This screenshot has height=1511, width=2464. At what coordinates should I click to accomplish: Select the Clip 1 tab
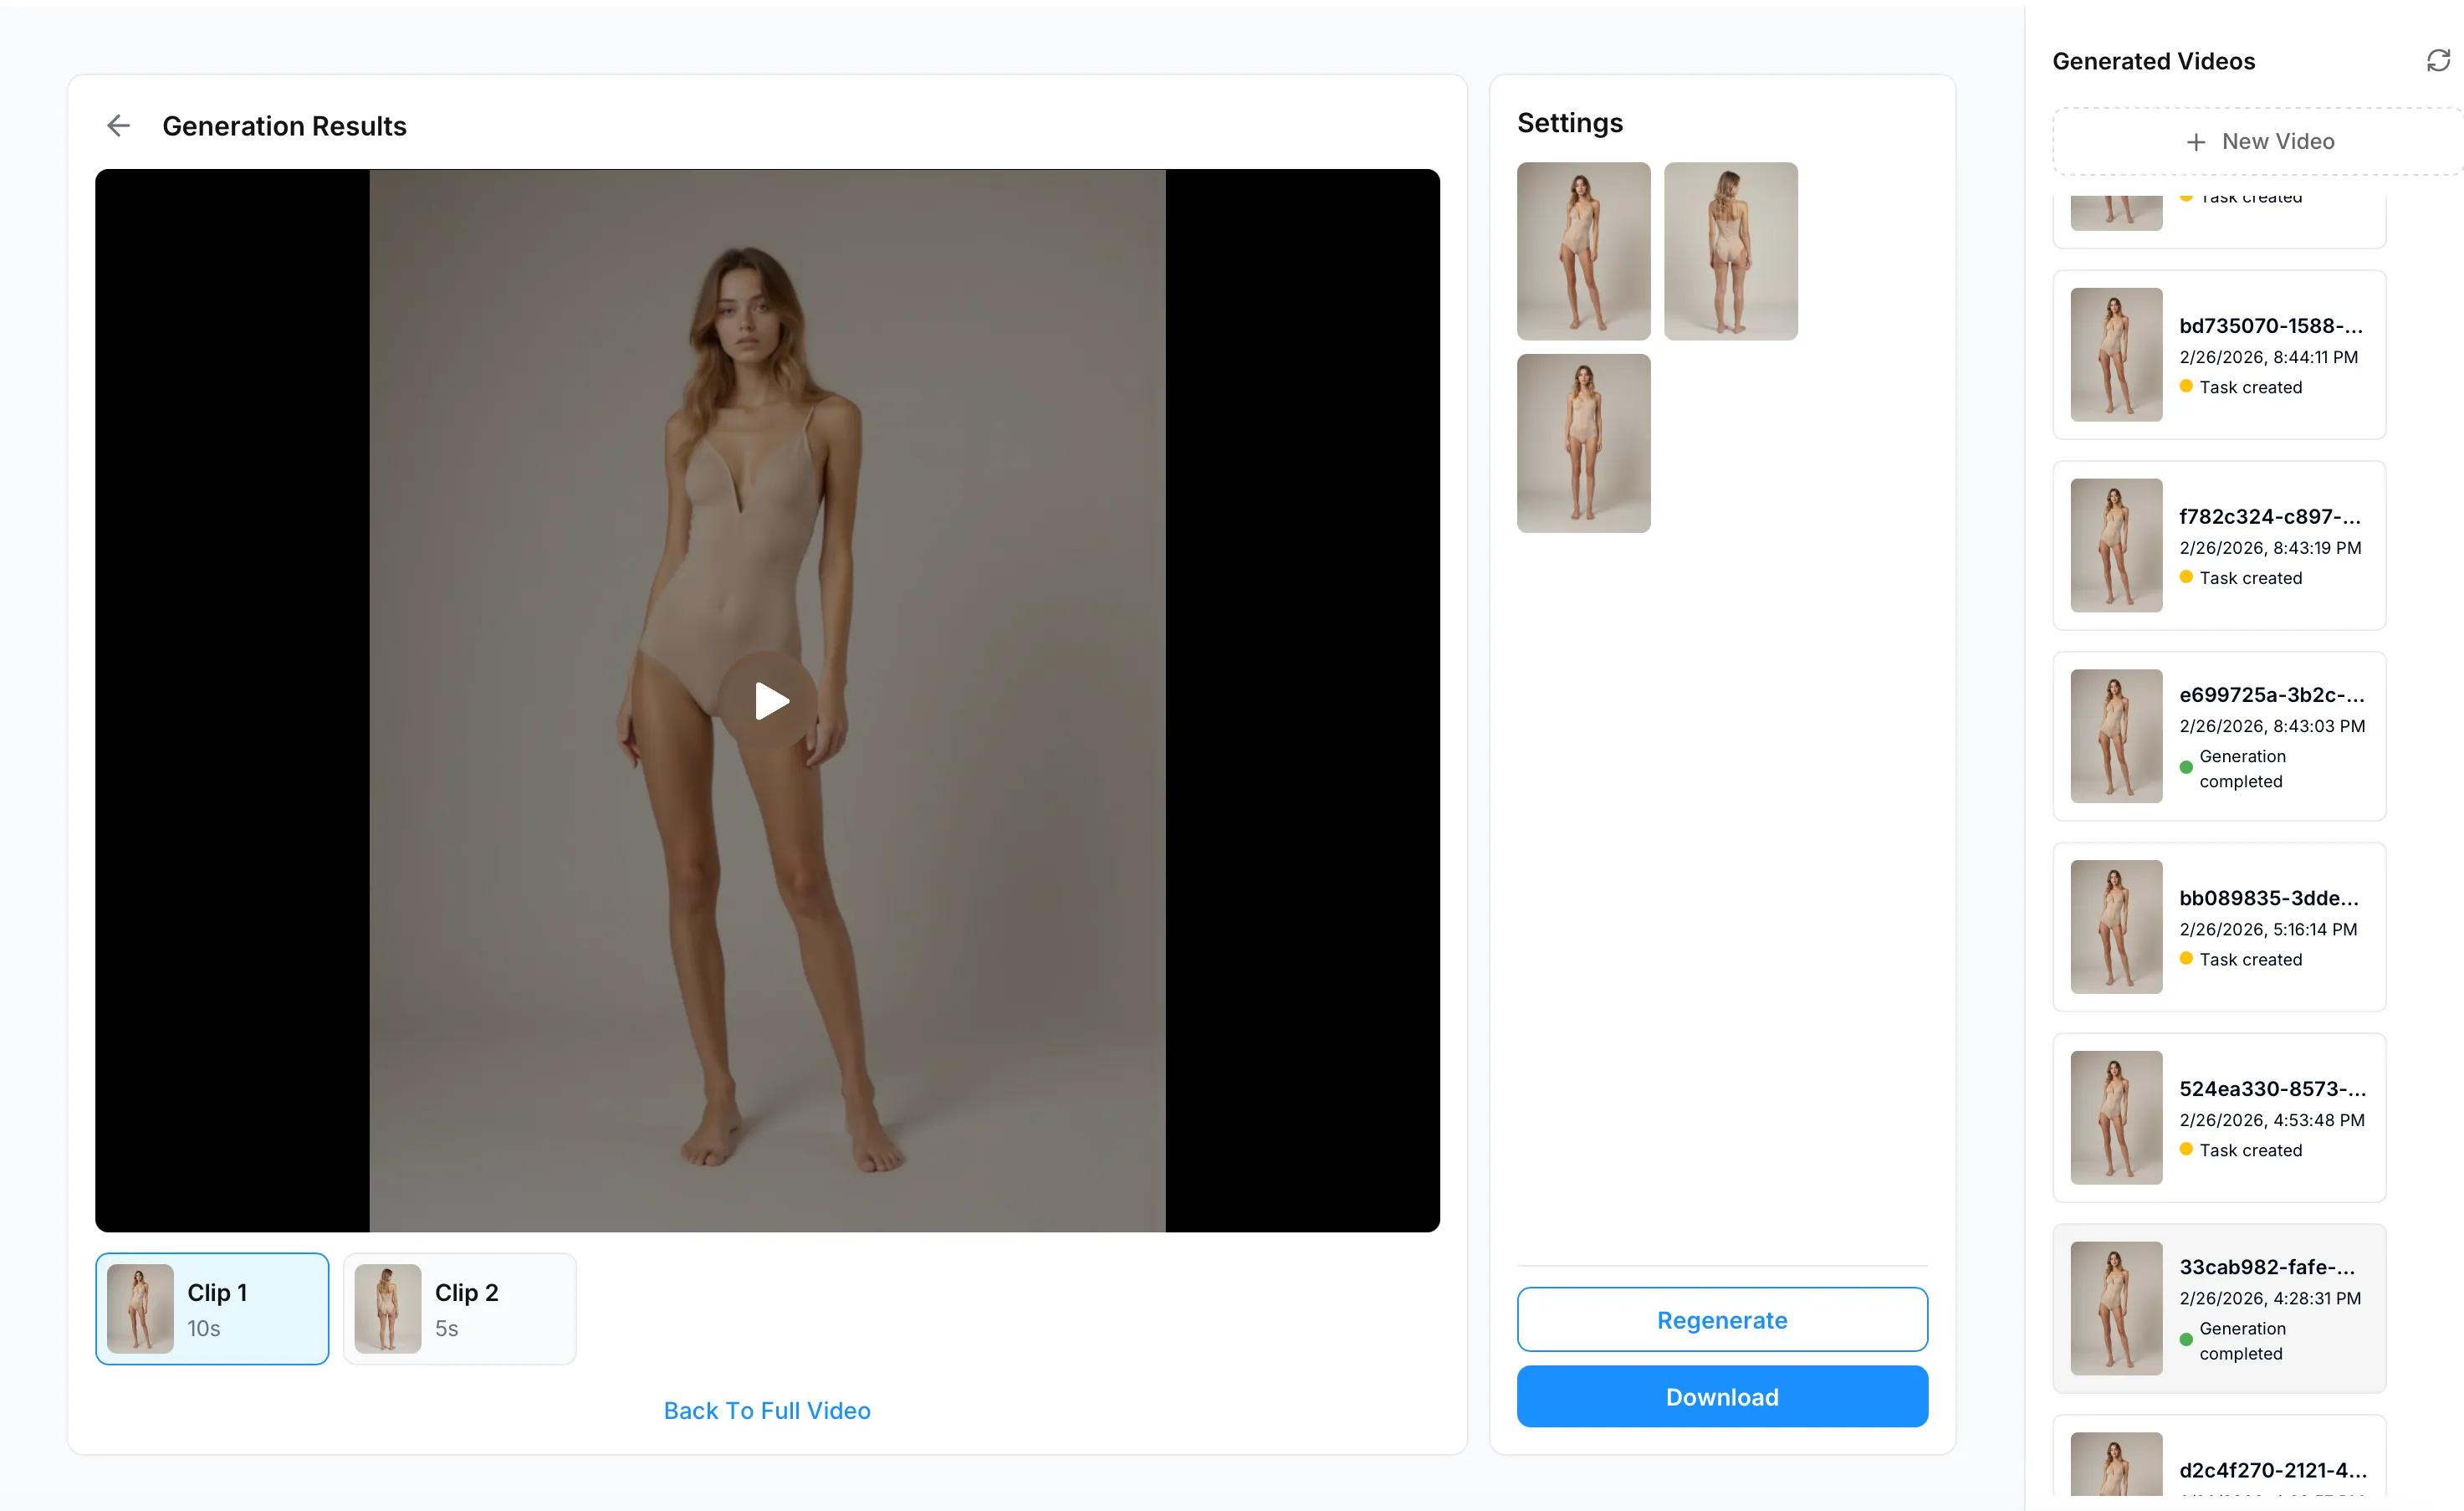[x=212, y=1309]
